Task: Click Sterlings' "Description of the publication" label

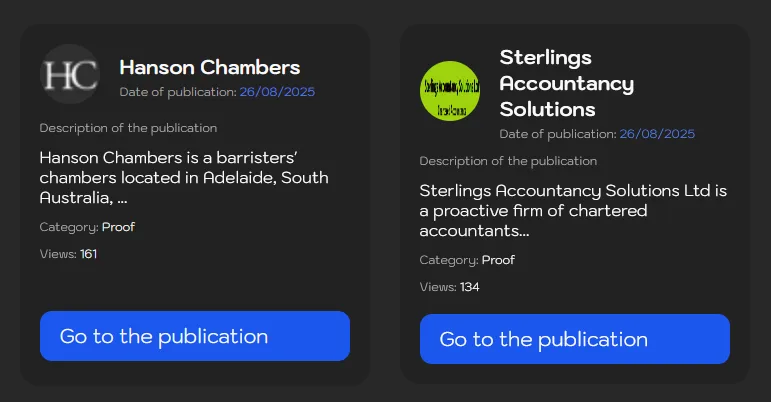Action: (x=508, y=161)
